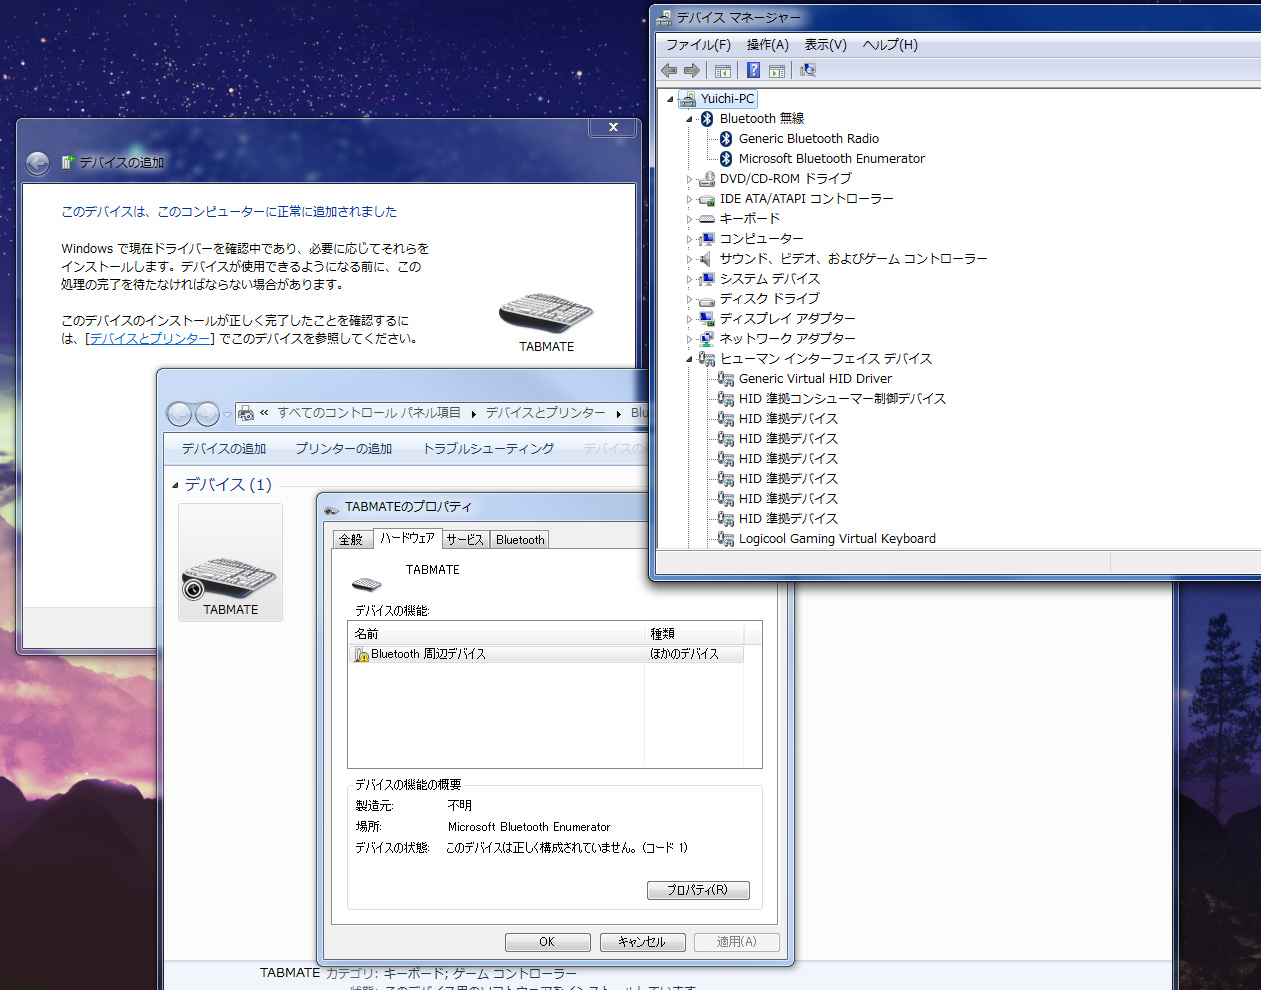Open dropdown arrow after すべてのコントロール パネル項目 breadcrumb

473,413
